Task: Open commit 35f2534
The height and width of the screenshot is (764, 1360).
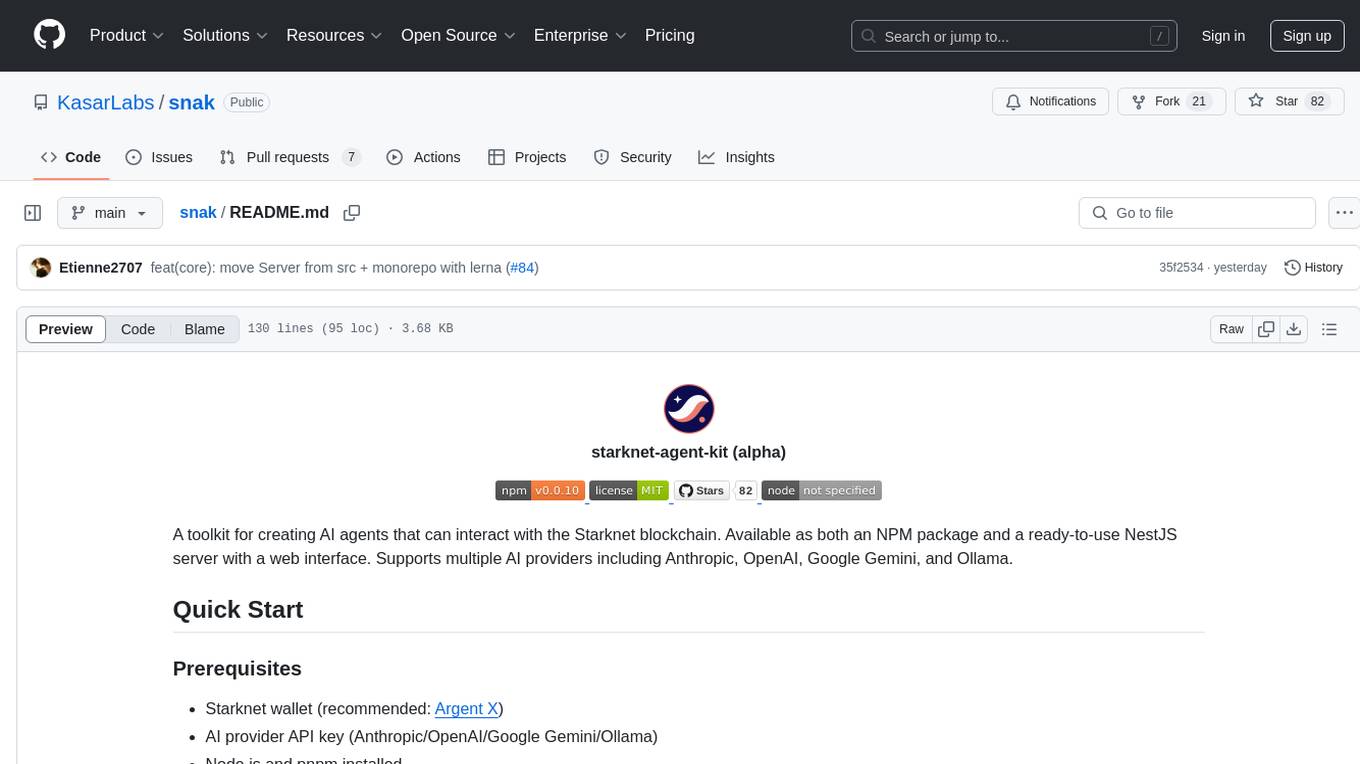Action: 1181,268
